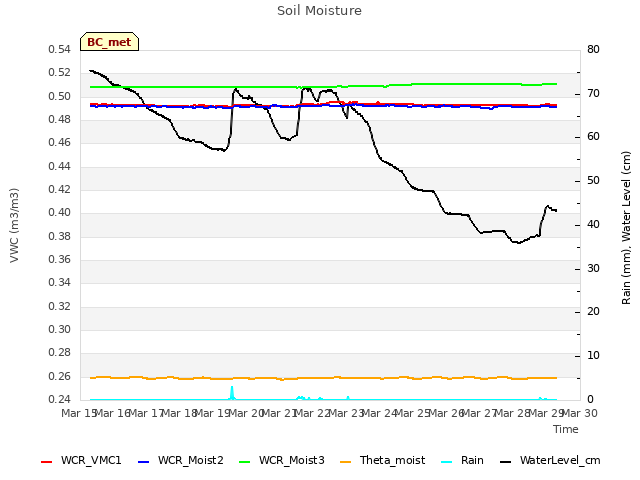Click the 40 right axis tick label
The image size is (640, 480).
click(593, 224)
